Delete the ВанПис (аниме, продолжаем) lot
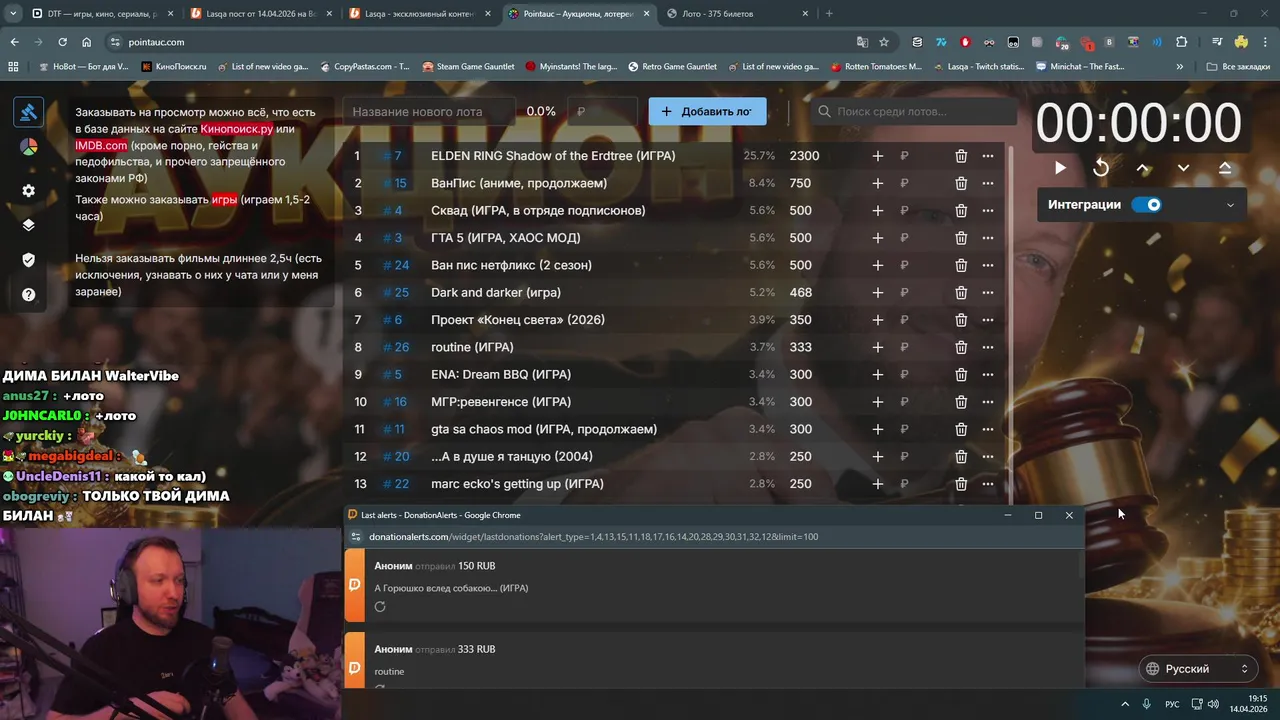Screen dimensions: 1280x720 click(x=961, y=183)
